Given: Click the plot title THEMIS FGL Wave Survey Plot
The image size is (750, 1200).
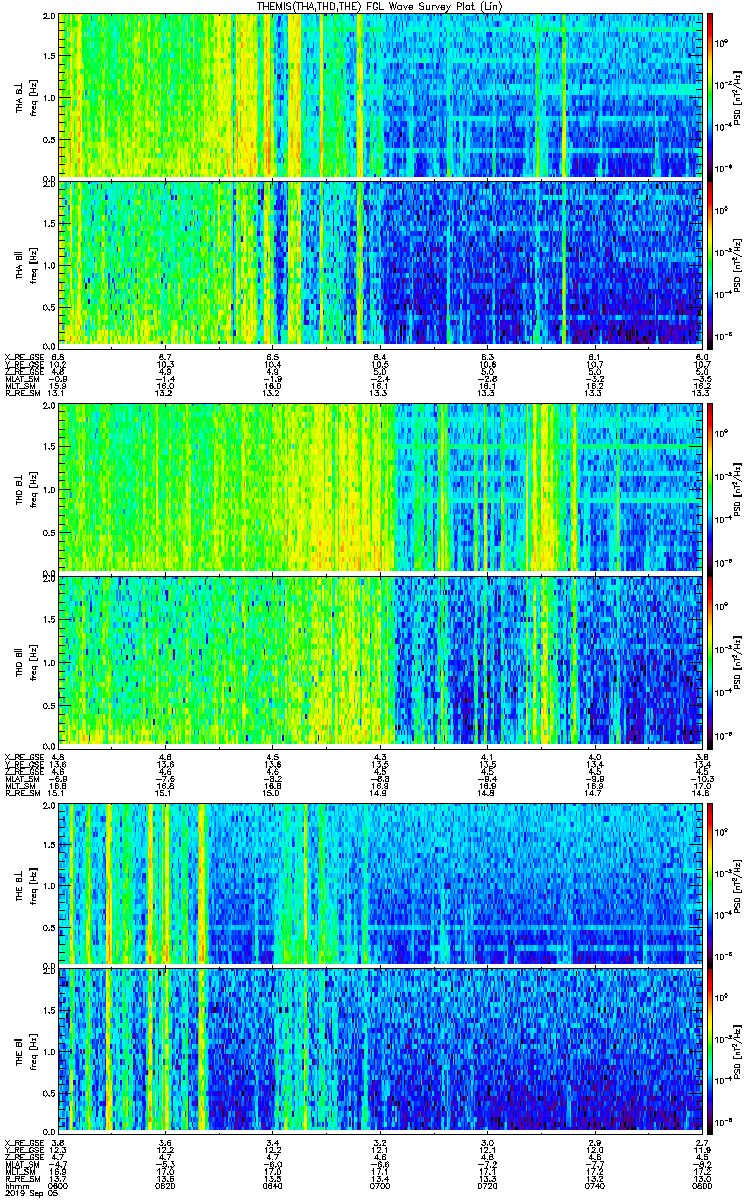Looking at the screenshot, I should pyautogui.click(x=381, y=6).
